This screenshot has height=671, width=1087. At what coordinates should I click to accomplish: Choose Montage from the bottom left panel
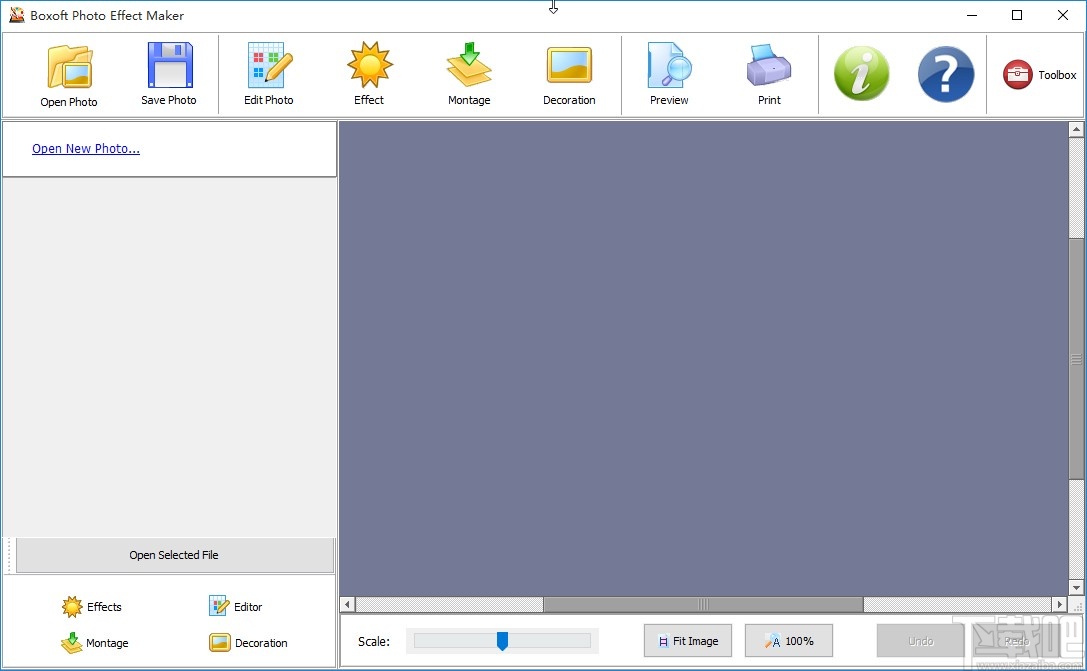point(95,643)
